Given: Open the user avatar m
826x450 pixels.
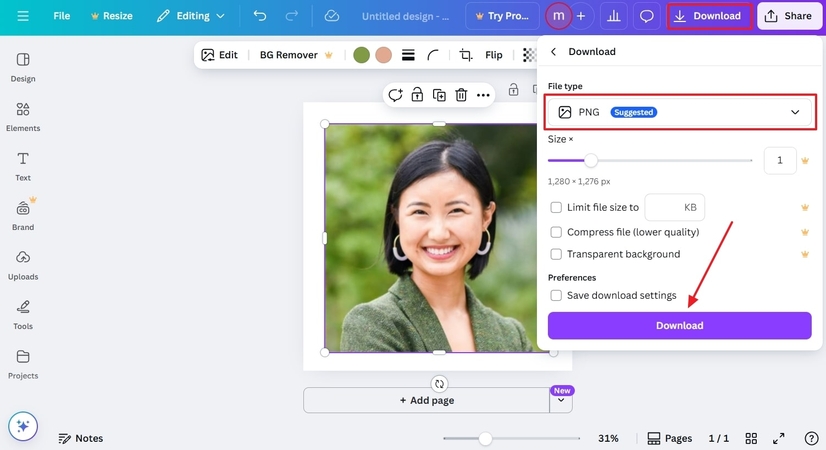Looking at the screenshot, I should (x=558, y=16).
